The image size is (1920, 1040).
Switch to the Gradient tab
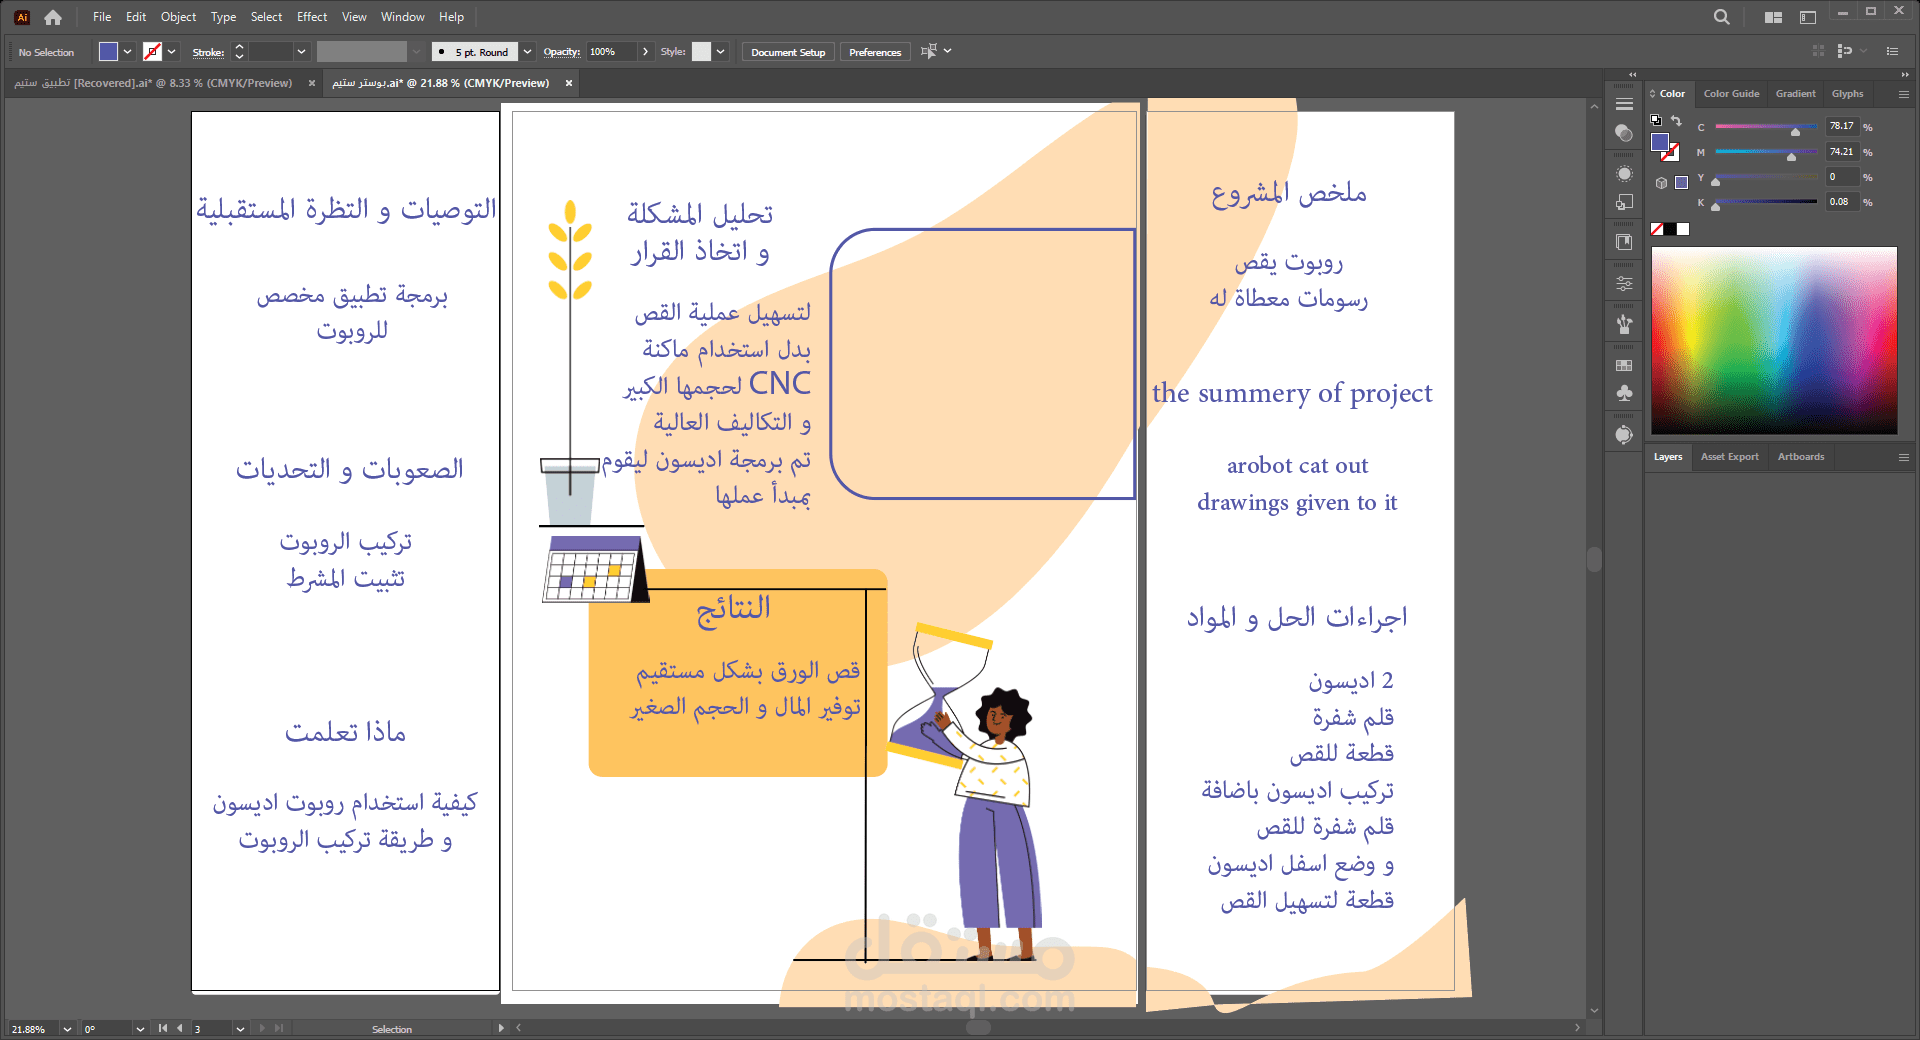1795,94
